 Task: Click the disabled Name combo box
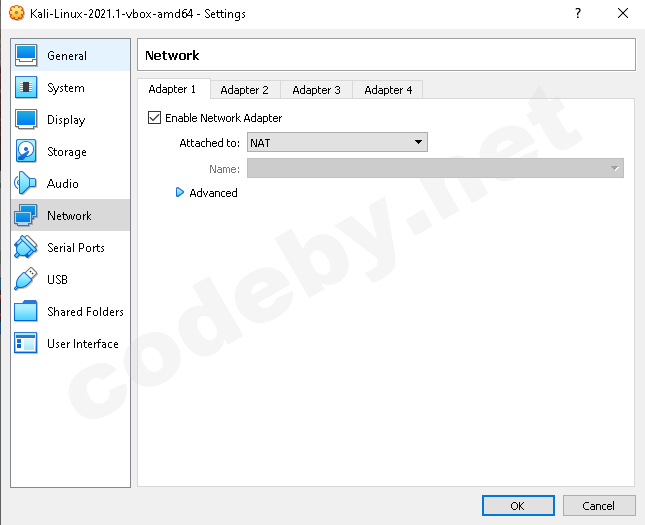point(435,168)
